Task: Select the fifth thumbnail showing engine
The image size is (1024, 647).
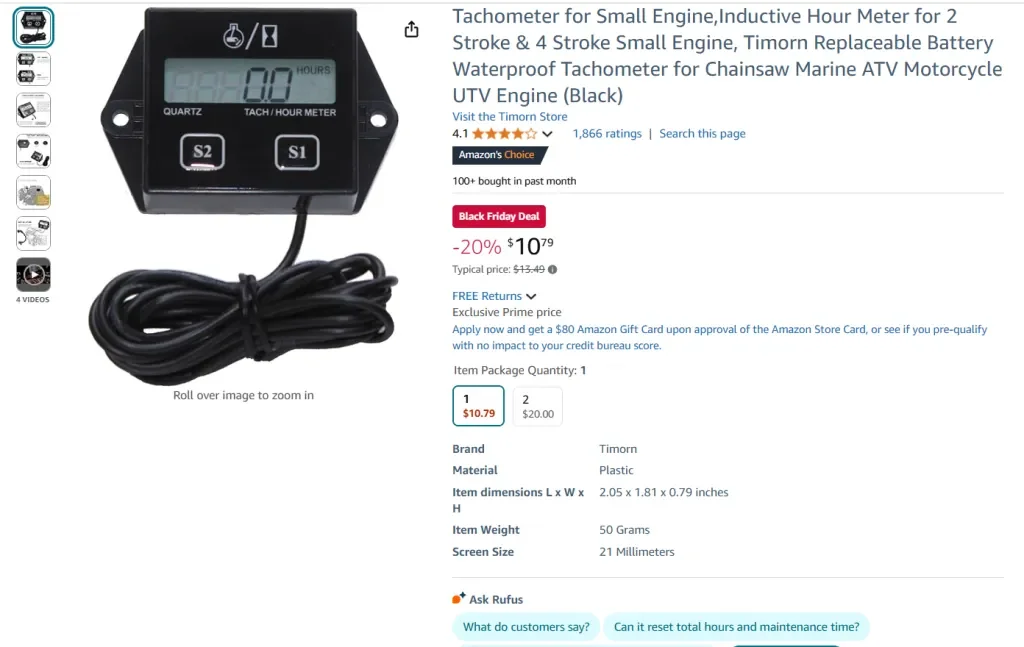Action: (33, 193)
